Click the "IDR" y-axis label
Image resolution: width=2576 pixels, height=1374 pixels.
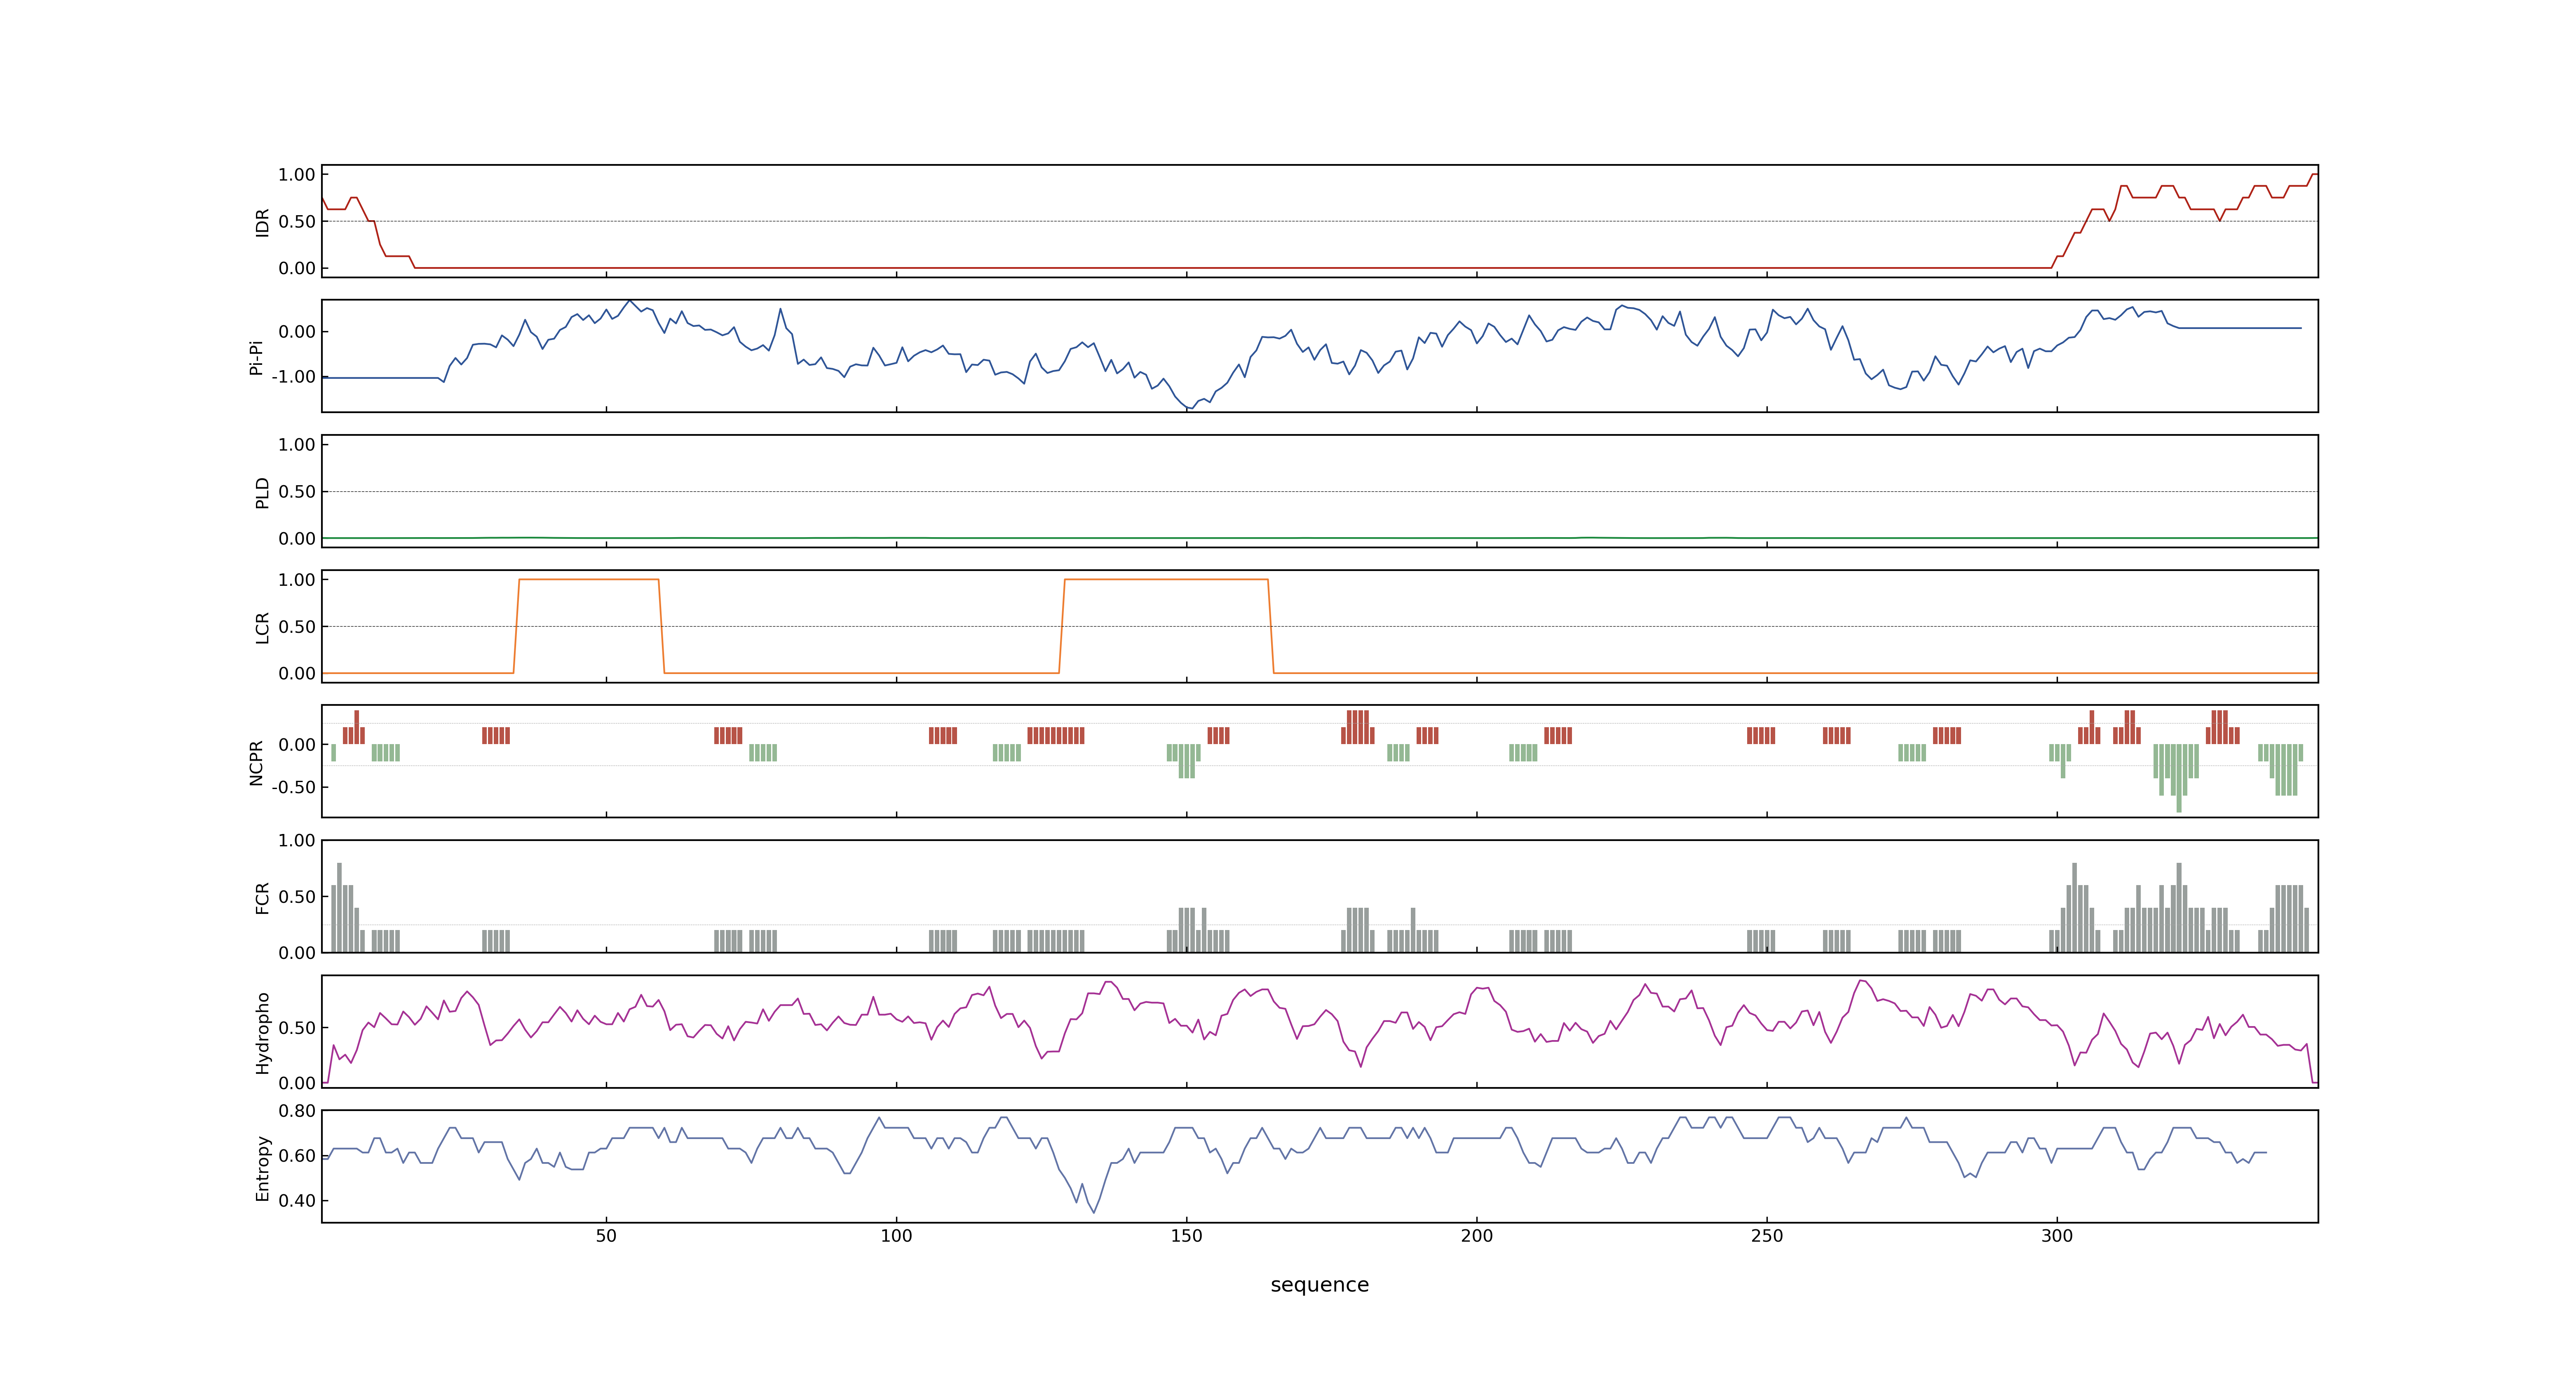tap(262, 222)
